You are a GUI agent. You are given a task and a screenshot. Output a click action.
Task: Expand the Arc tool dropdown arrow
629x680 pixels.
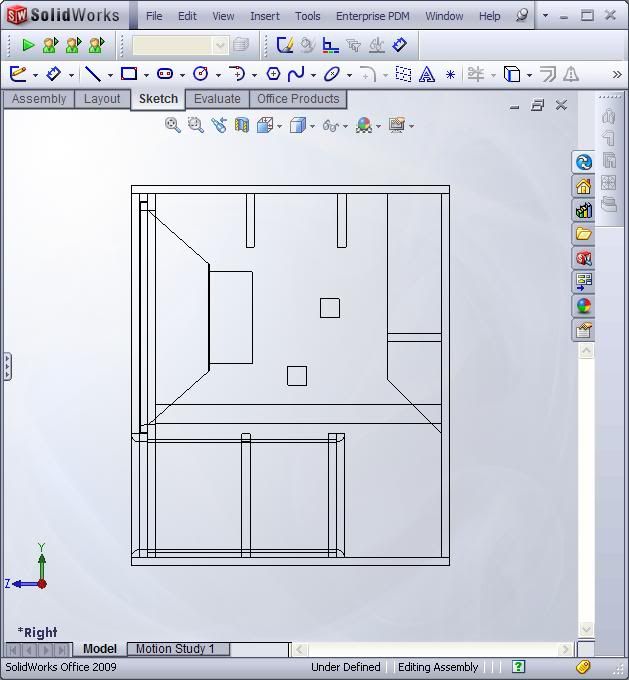tap(254, 75)
